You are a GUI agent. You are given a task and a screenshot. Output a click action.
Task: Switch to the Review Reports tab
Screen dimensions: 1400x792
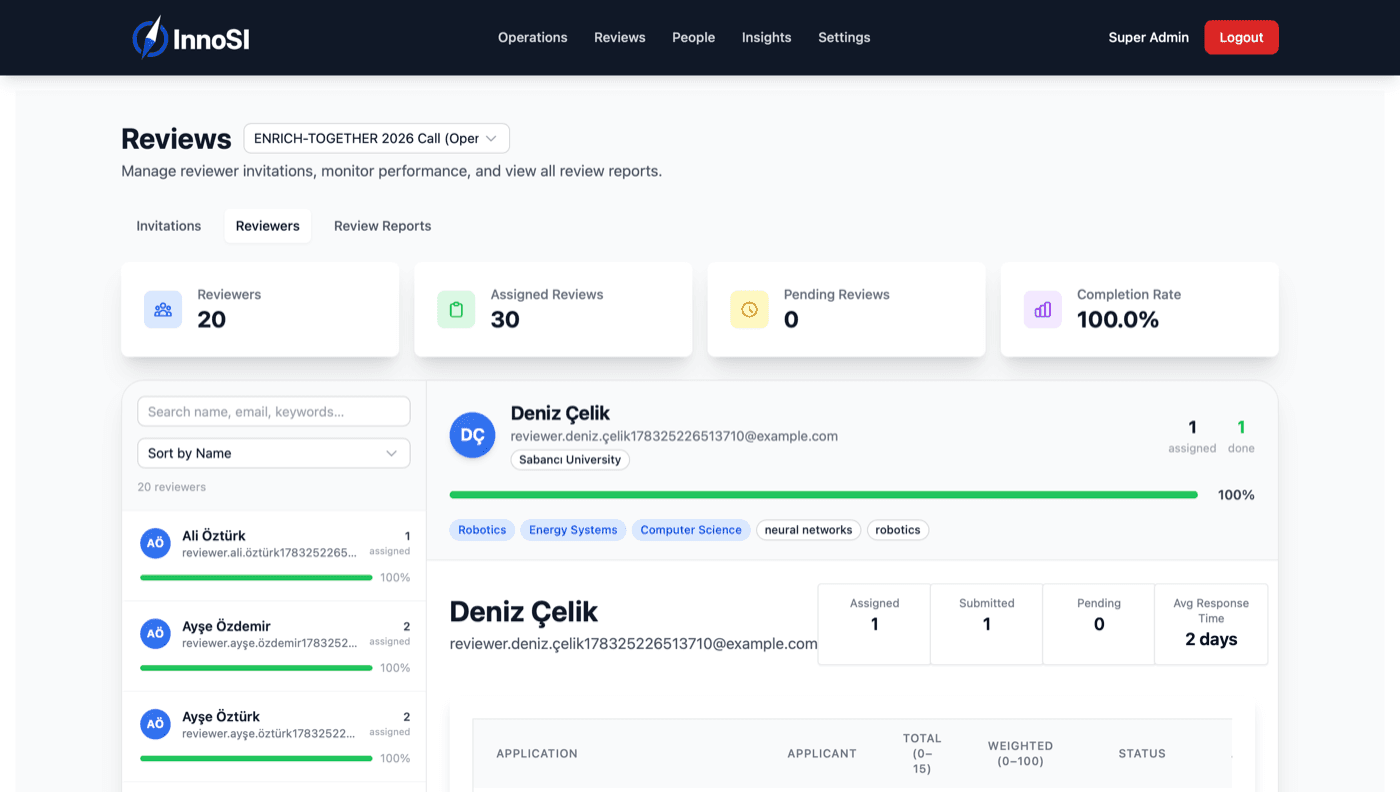pos(383,226)
